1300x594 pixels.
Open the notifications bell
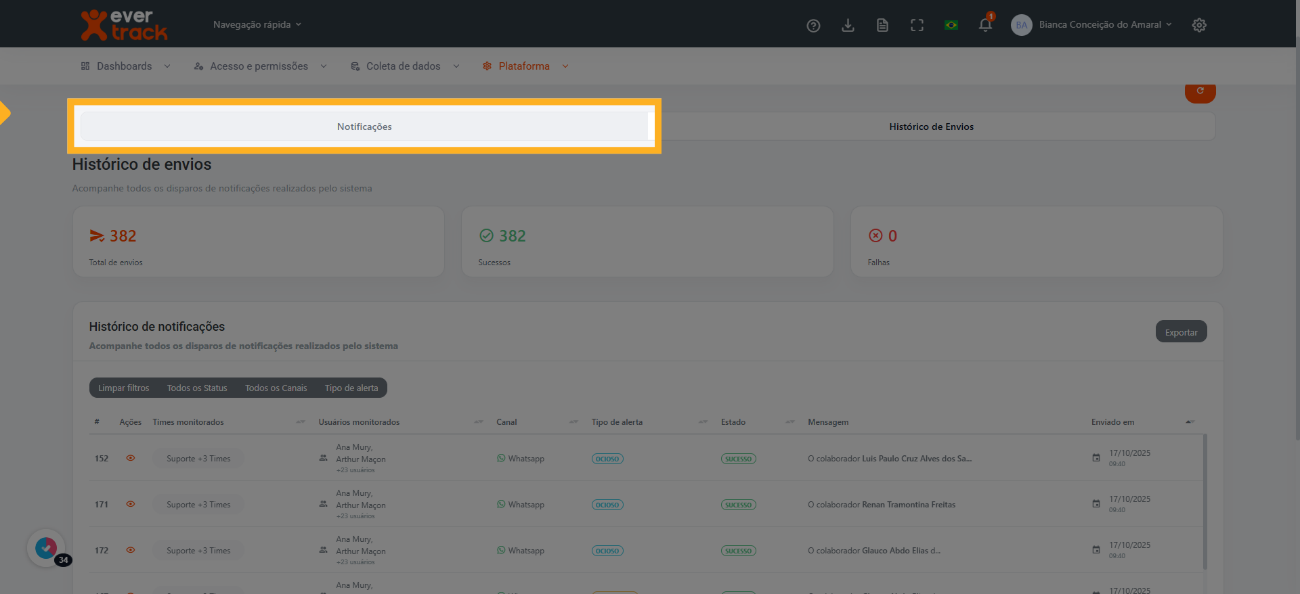click(x=985, y=25)
